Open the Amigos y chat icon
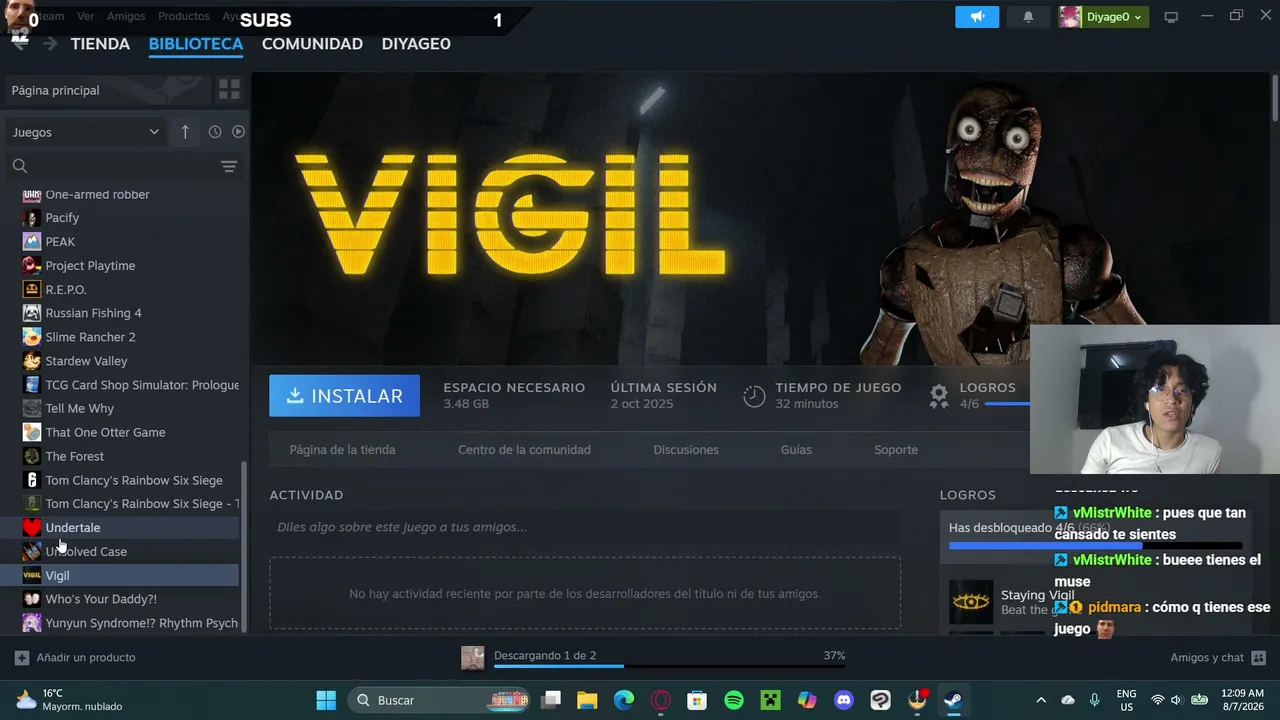Viewport: 1280px width, 720px height. [1258, 658]
